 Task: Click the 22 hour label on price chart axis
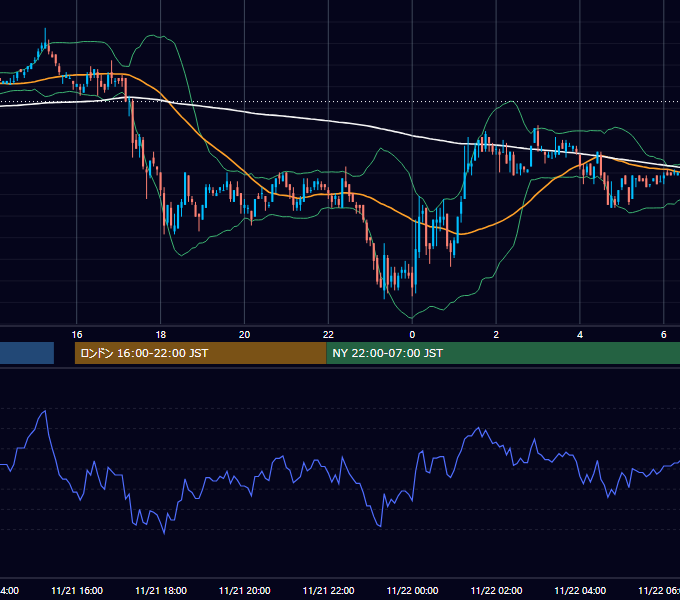tap(328, 335)
